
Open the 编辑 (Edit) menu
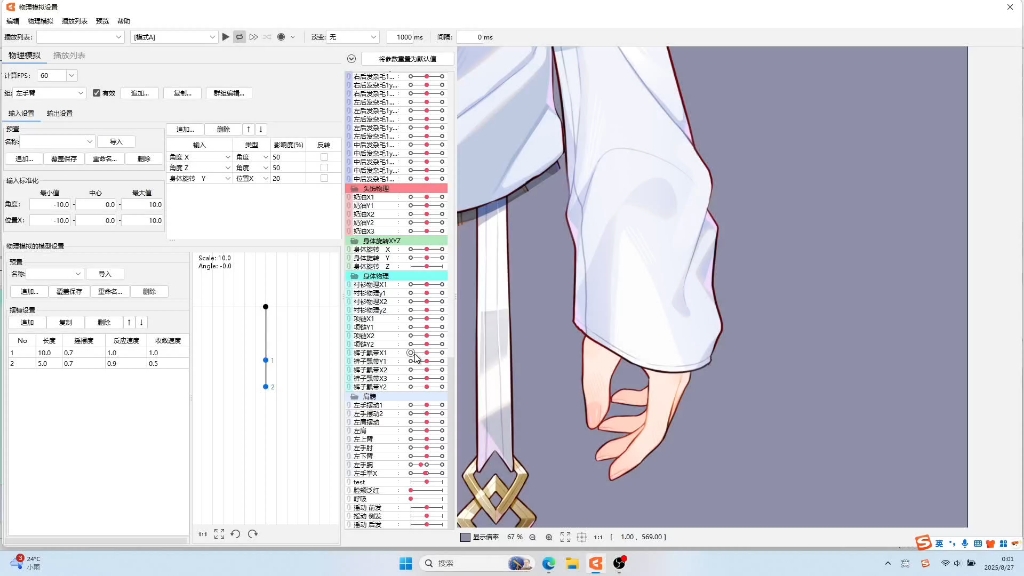point(12,21)
